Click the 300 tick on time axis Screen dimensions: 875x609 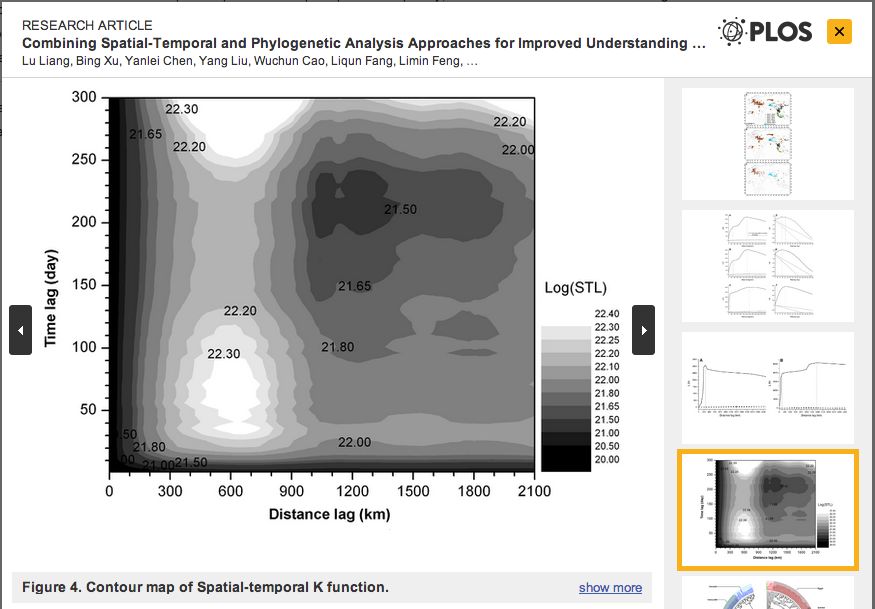[x=84, y=97]
